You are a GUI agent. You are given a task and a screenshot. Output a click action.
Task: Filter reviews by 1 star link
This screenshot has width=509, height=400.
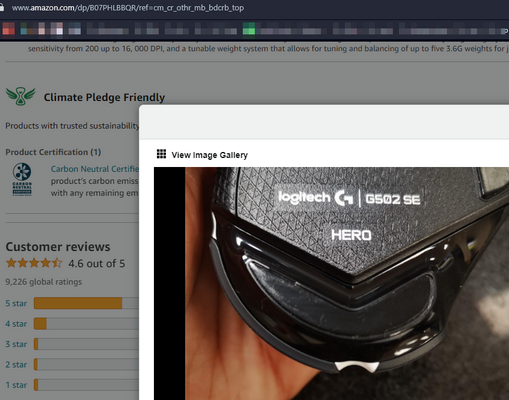coord(16,385)
